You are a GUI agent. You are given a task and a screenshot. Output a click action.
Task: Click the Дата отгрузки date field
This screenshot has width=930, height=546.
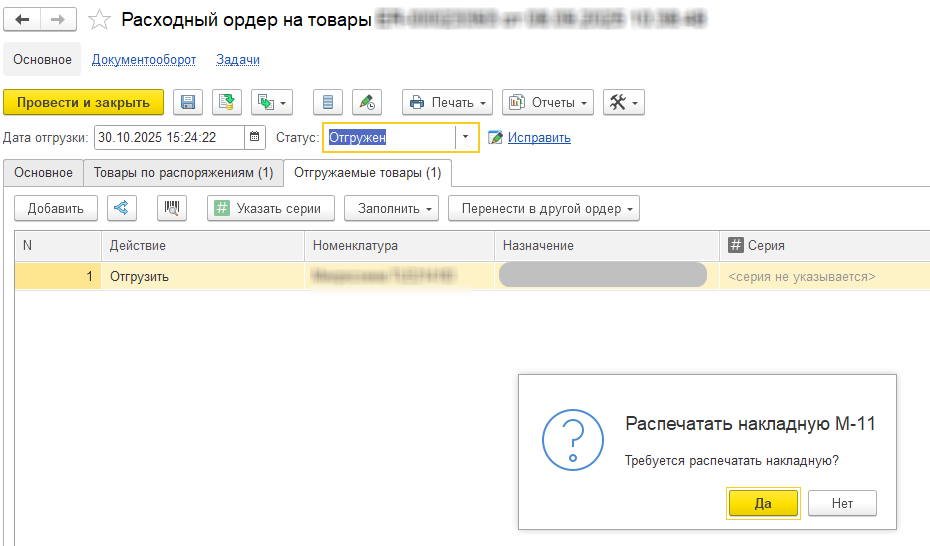click(x=168, y=137)
